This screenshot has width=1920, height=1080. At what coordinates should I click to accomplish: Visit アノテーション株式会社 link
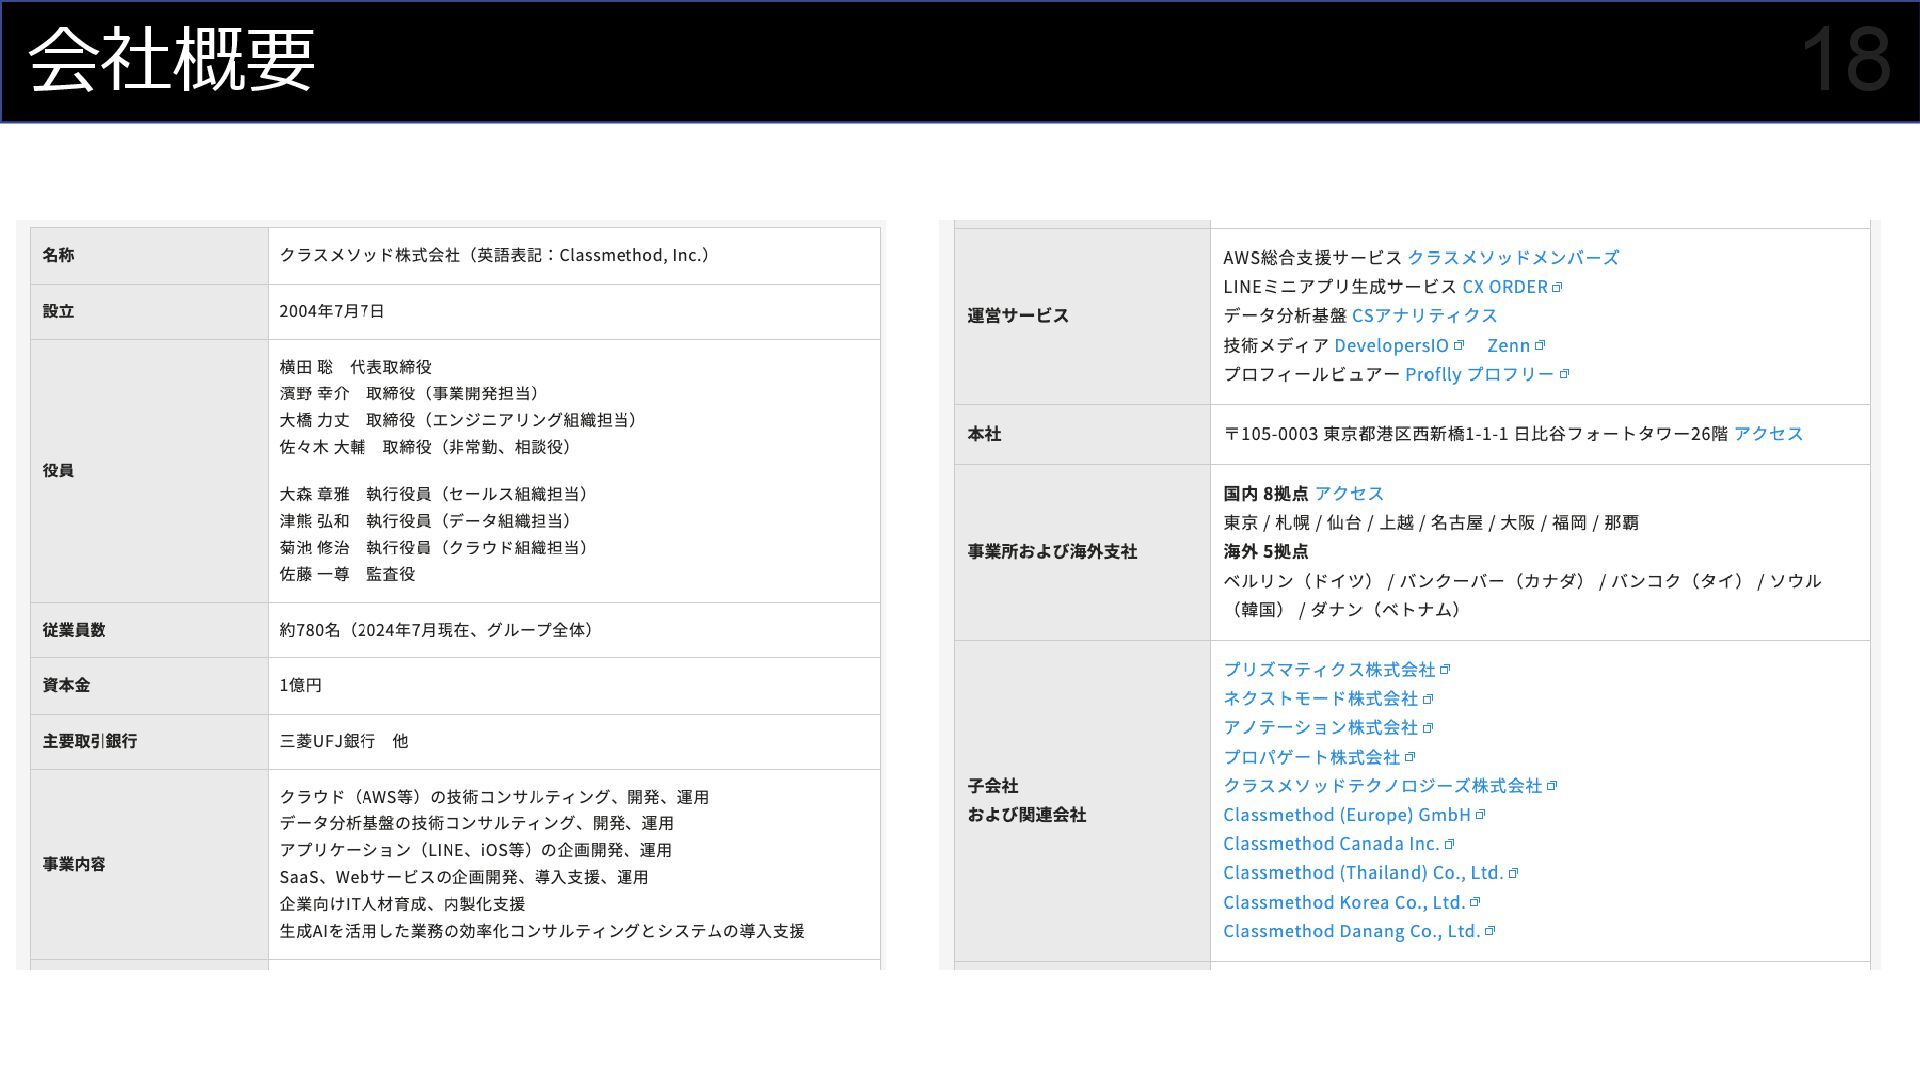click(1320, 728)
